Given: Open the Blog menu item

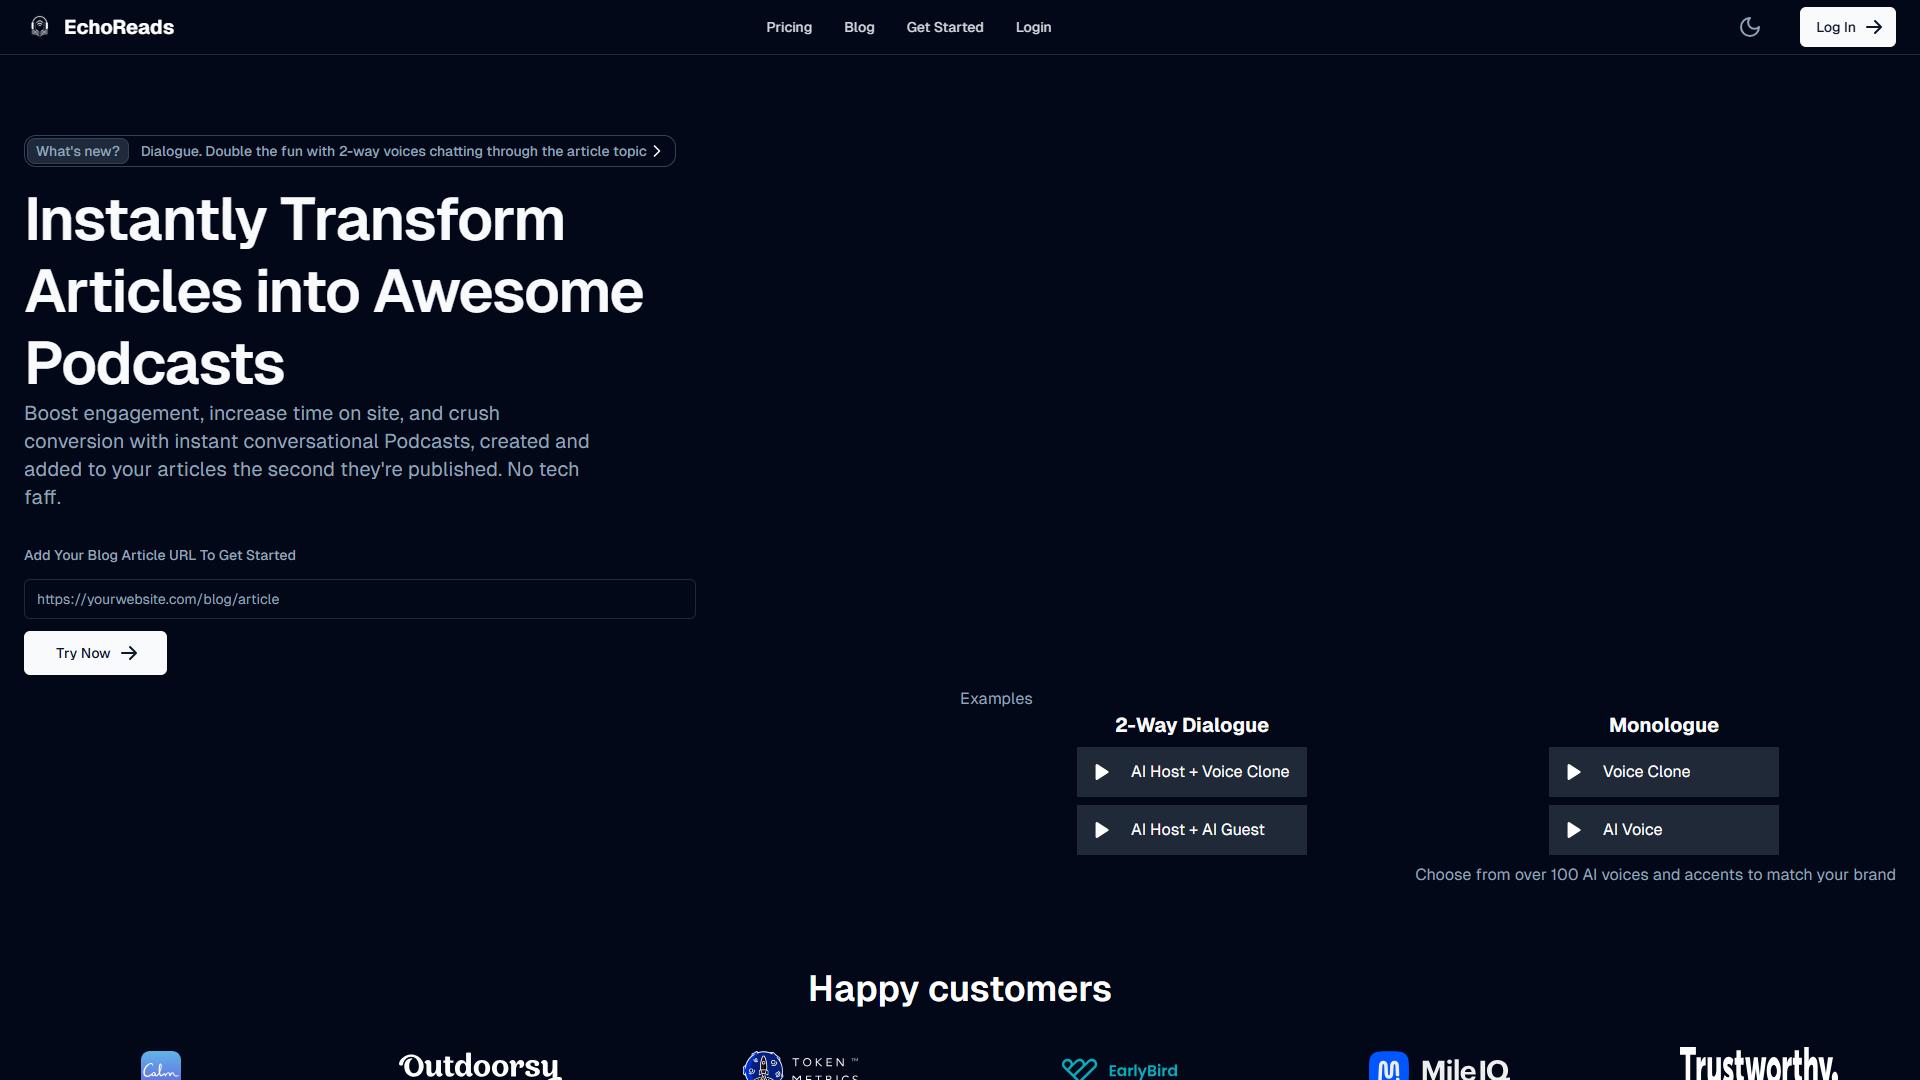Looking at the screenshot, I should [x=859, y=27].
